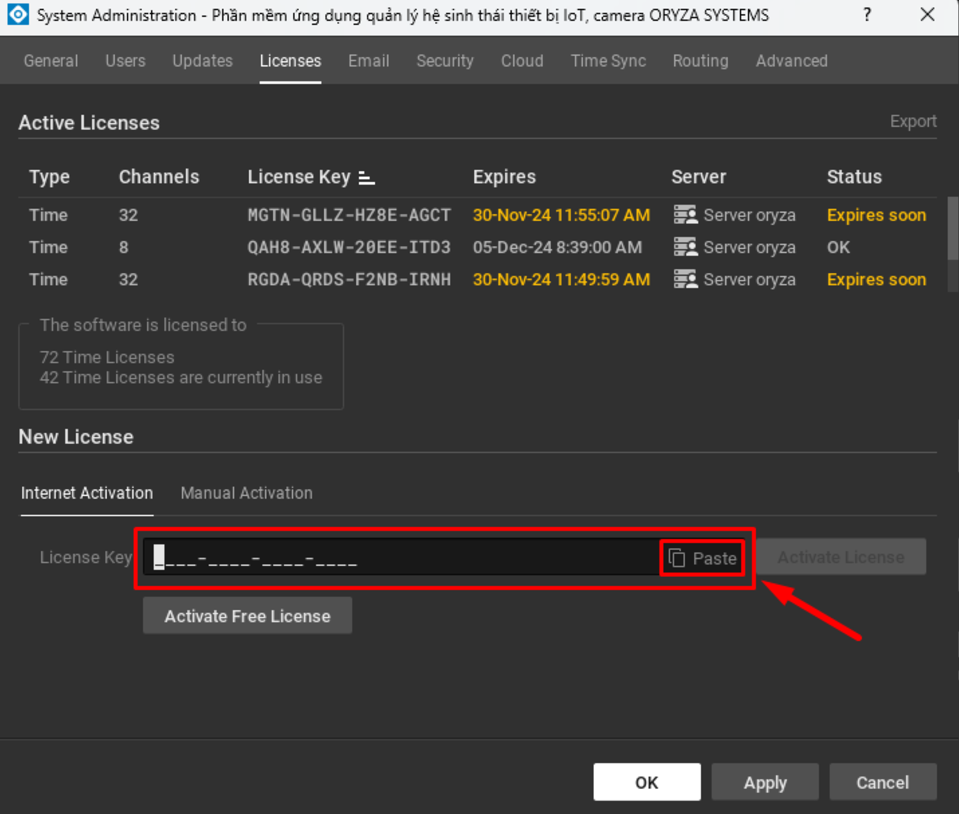Click expiry date 30-Nov-24 11:49:59 AM
Screen dimensions: 959x814
pos(561,279)
